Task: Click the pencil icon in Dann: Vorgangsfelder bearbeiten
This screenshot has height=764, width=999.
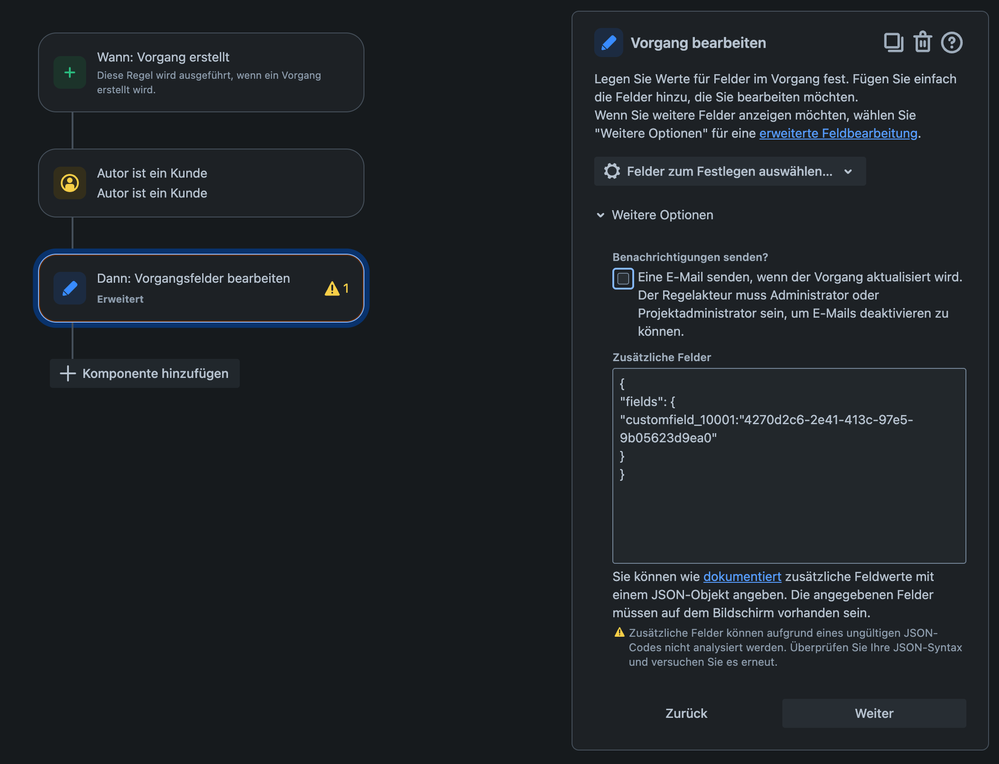Action: click(x=69, y=288)
